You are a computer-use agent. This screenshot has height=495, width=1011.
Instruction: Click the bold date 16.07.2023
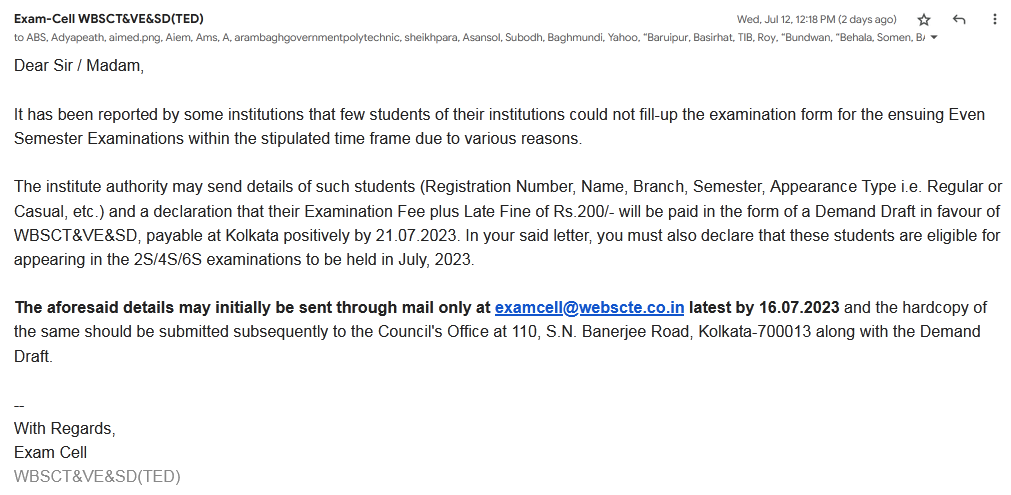pos(799,307)
